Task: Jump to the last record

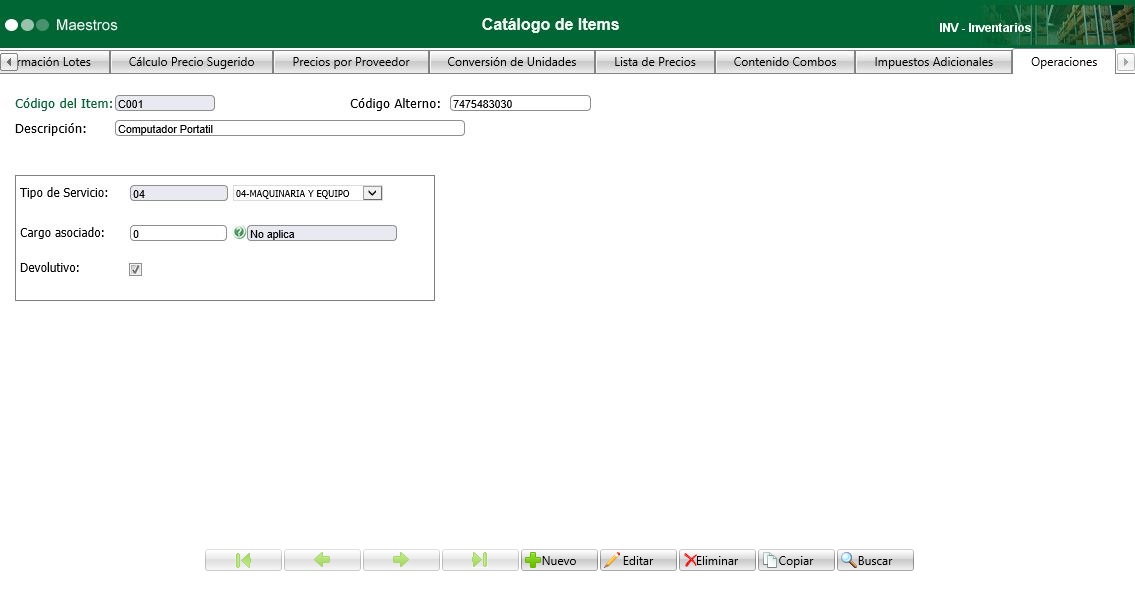Action: (x=479, y=560)
